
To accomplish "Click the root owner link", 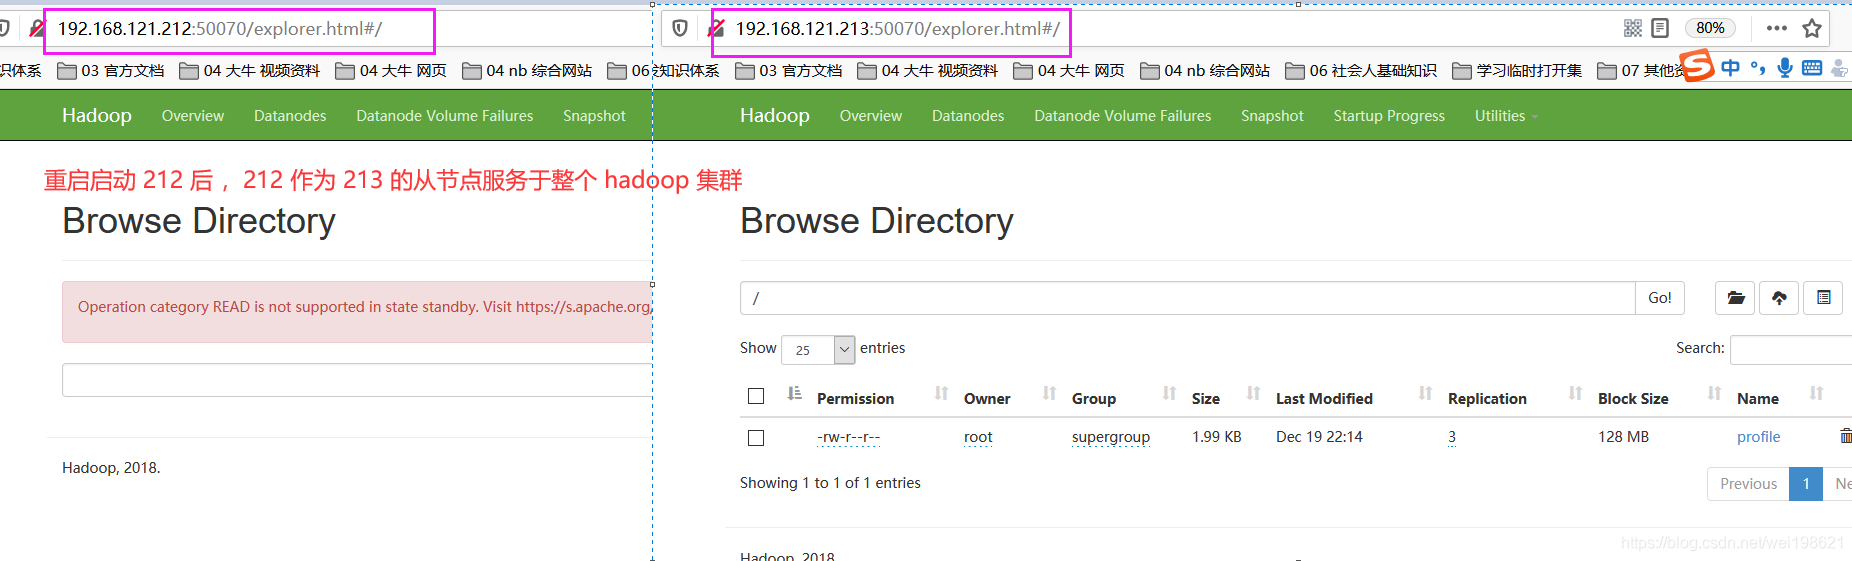I will [x=978, y=437].
